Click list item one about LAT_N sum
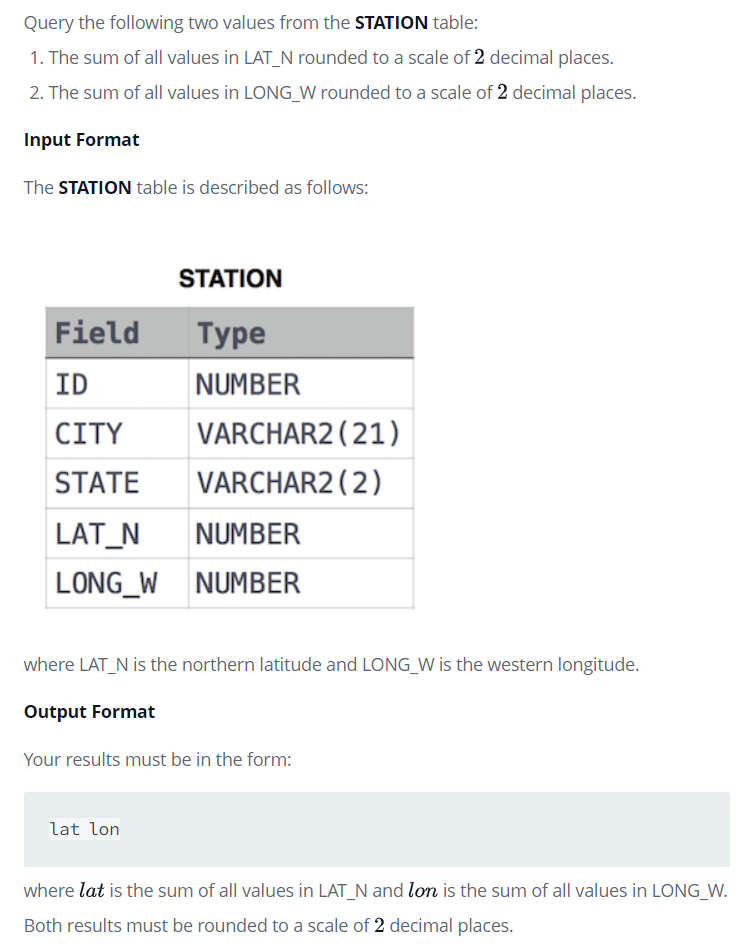Screen dimensions: 742x947 pyautogui.click(x=321, y=57)
